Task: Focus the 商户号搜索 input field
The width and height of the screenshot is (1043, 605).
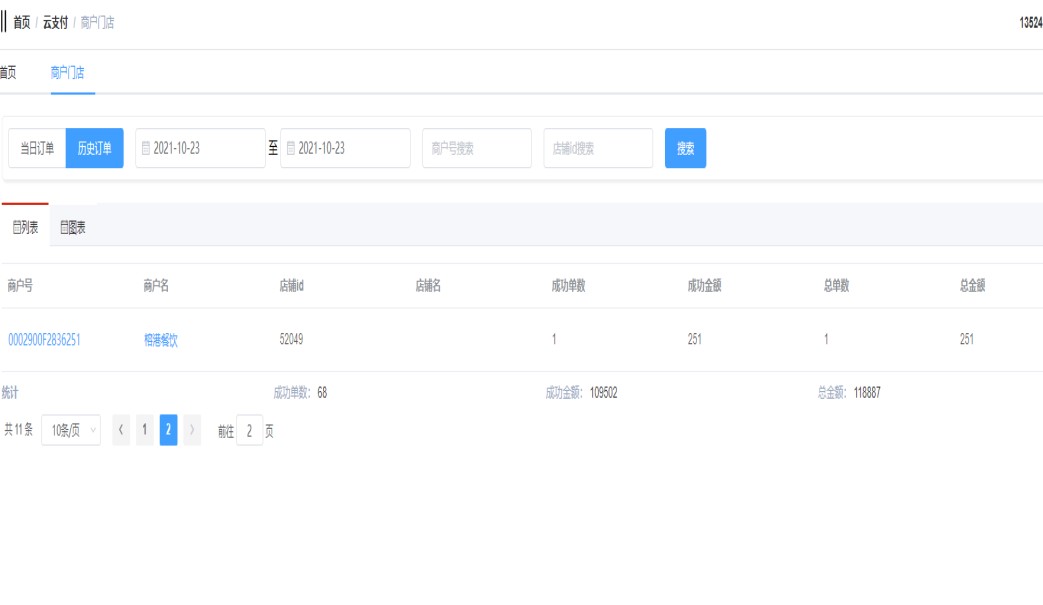Action: (x=476, y=148)
